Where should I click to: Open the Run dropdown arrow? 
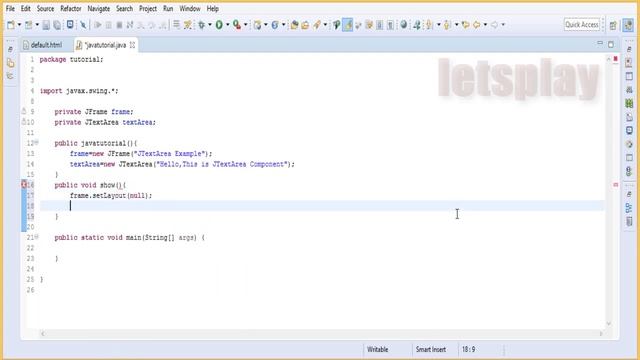click(227, 25)
